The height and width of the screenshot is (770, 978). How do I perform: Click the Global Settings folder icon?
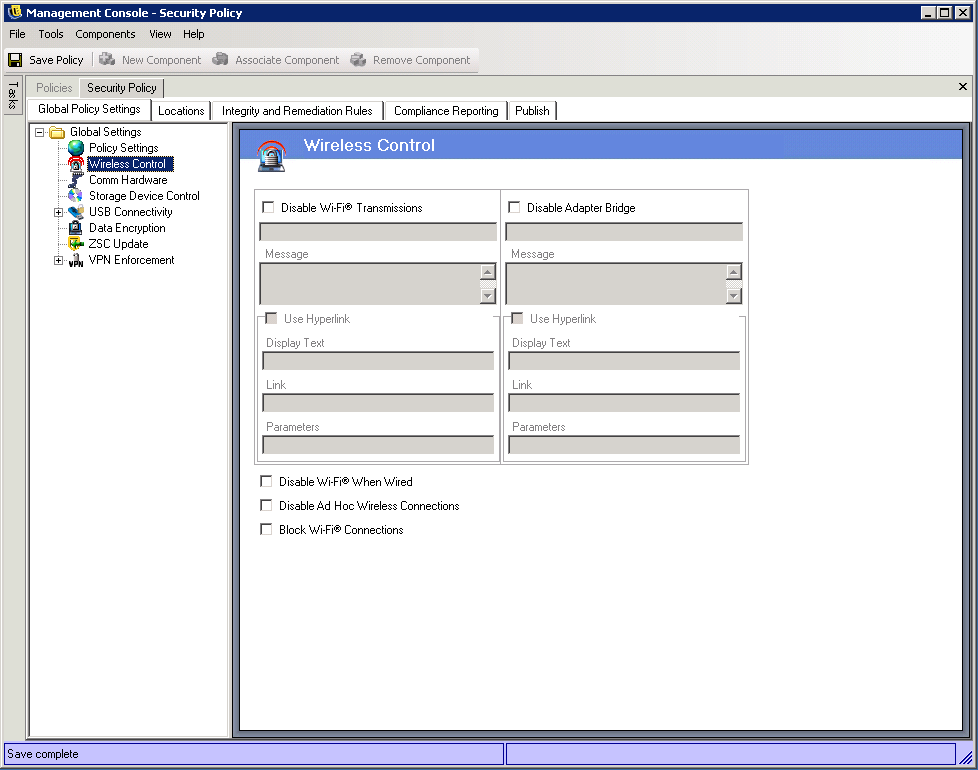(x=57, y=132)
